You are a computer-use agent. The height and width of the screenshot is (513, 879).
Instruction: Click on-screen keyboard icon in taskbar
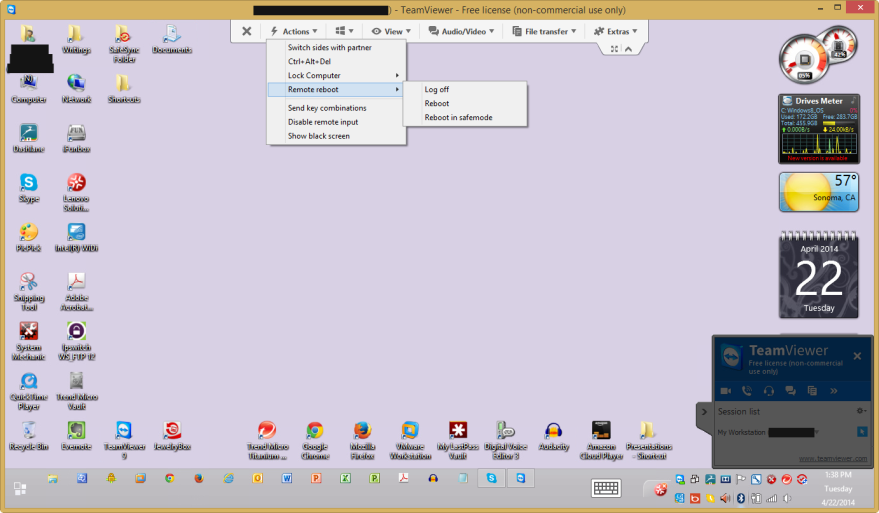coord(607,487)
